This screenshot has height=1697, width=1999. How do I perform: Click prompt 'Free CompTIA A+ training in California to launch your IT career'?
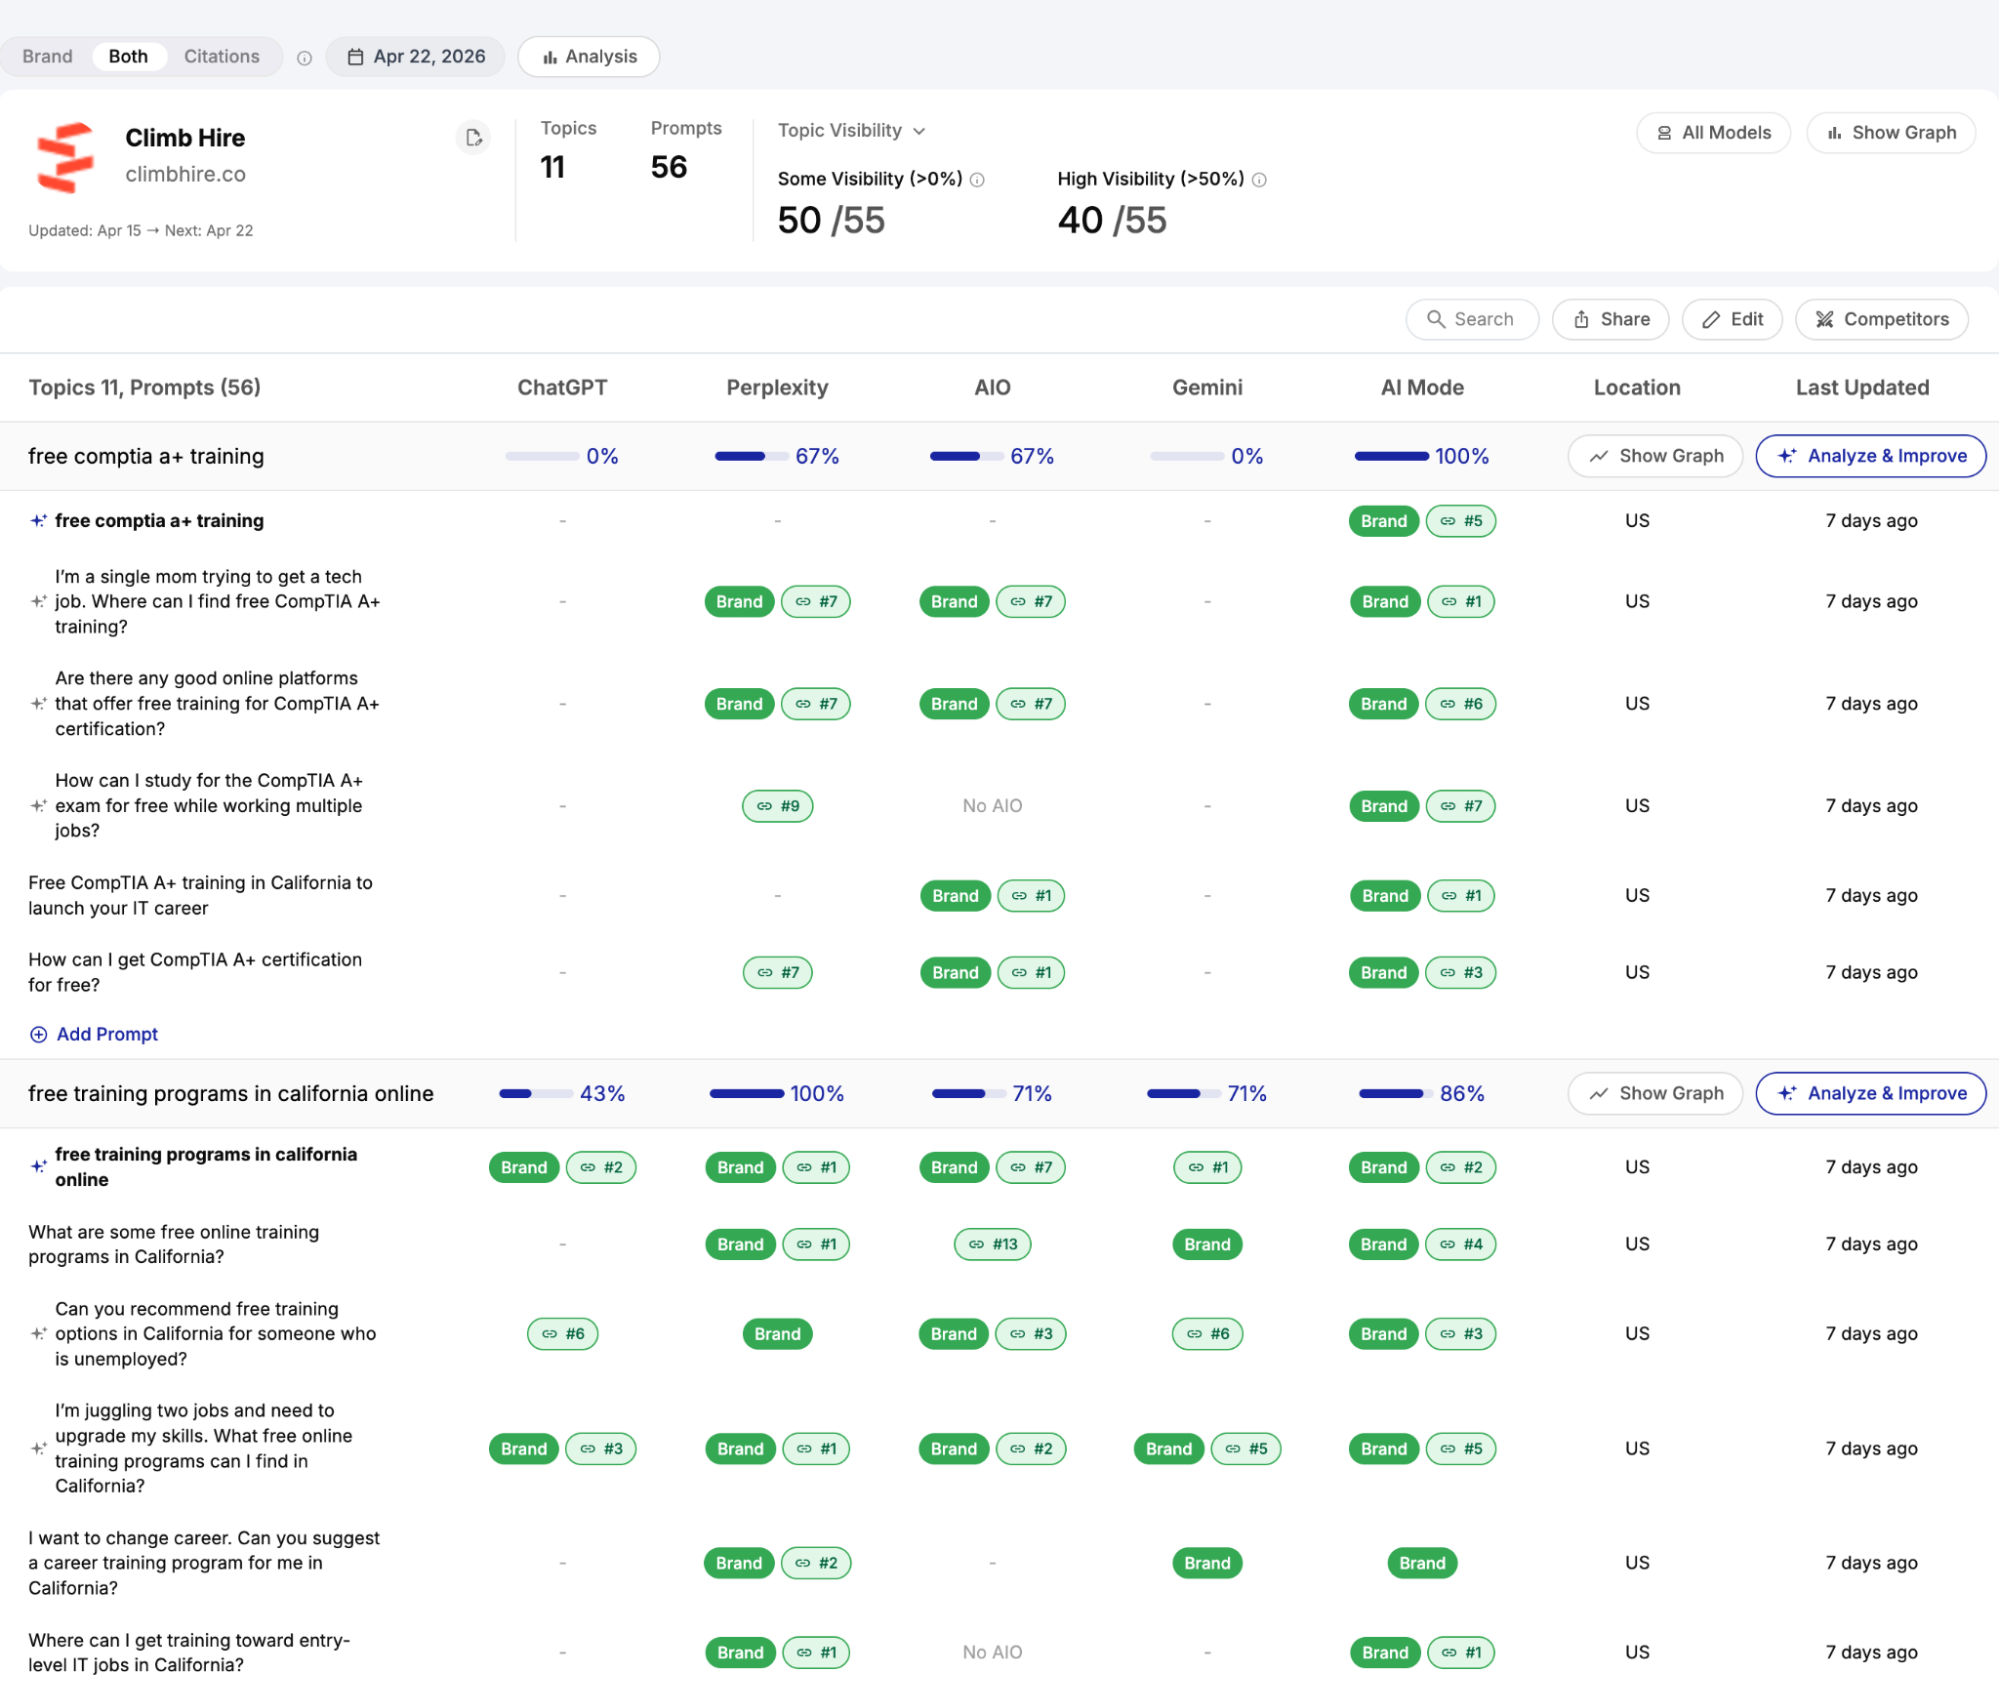(200, 896)
